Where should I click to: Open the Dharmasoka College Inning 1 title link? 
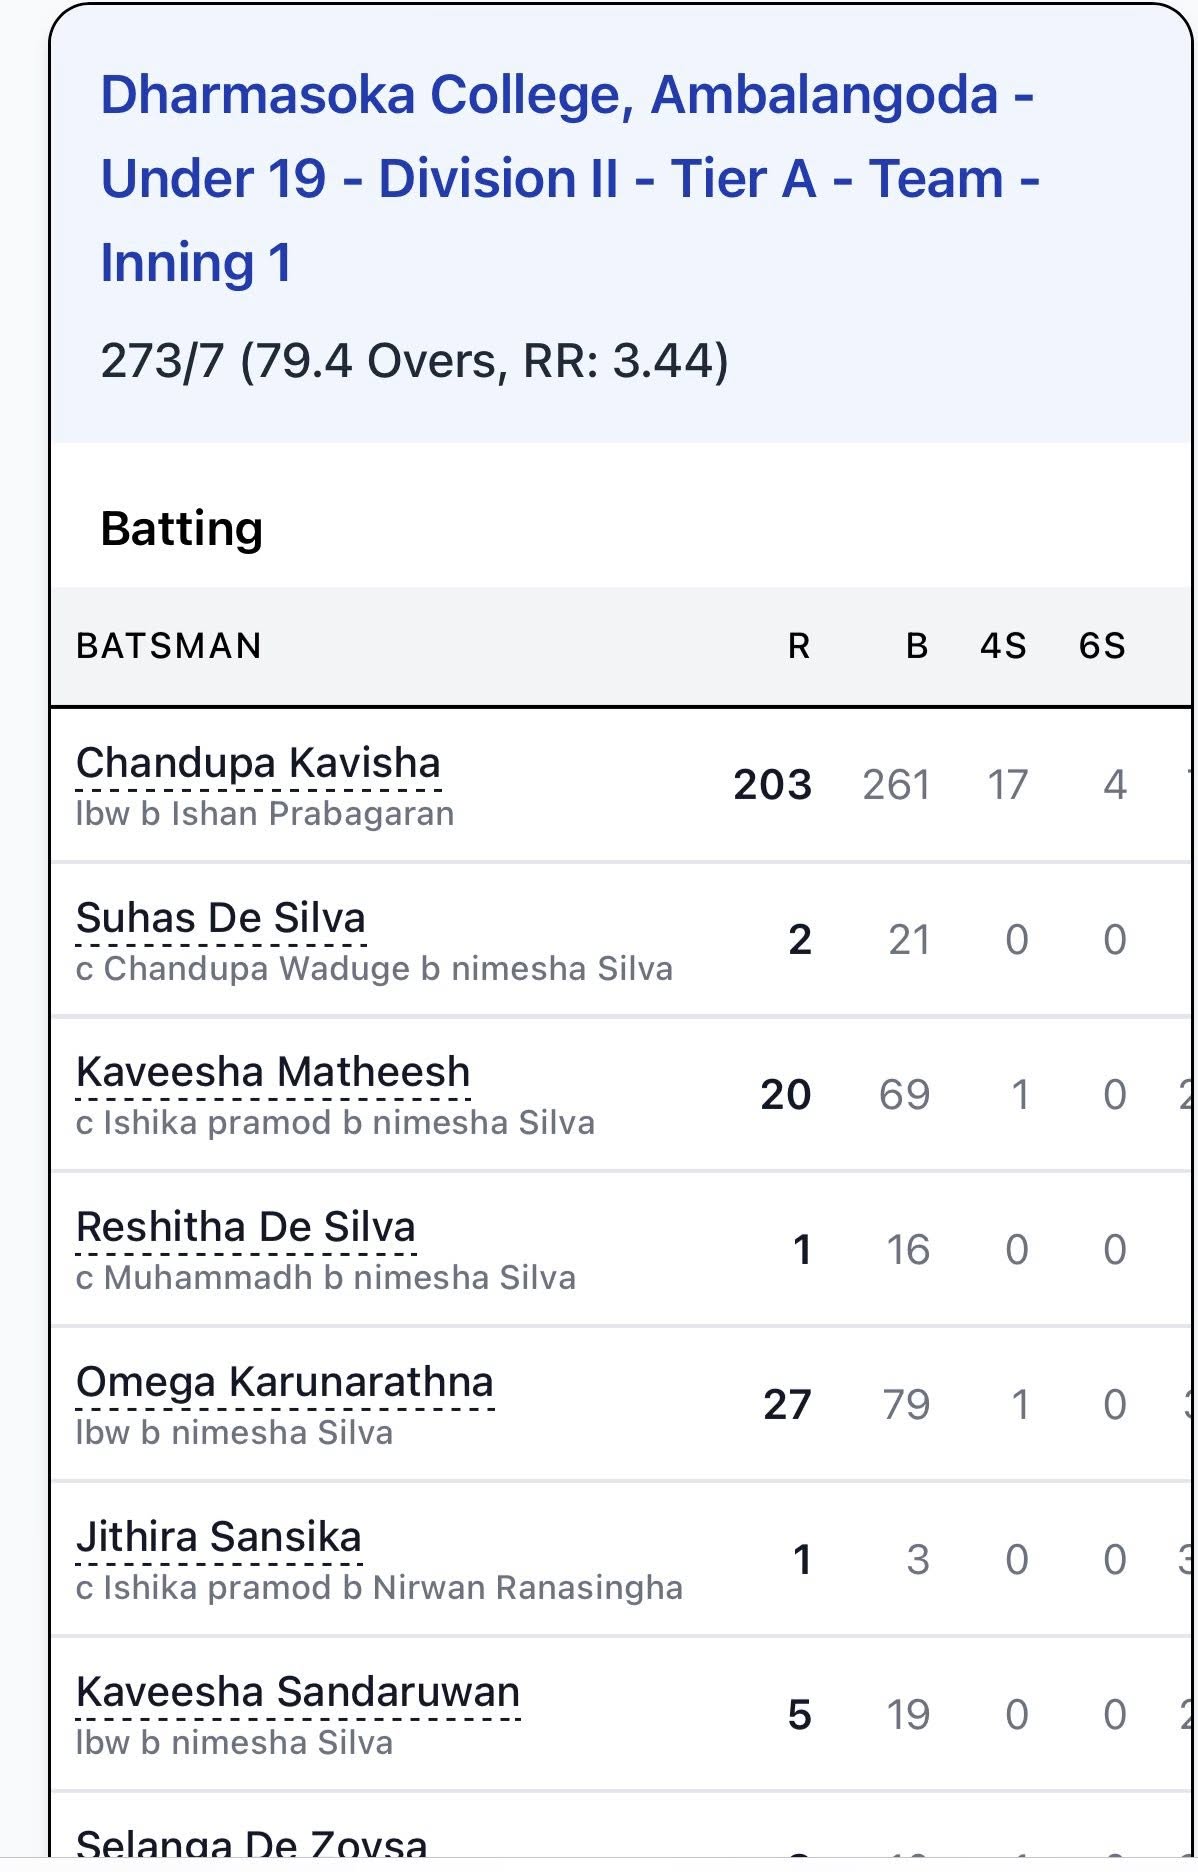click(568, 178)
